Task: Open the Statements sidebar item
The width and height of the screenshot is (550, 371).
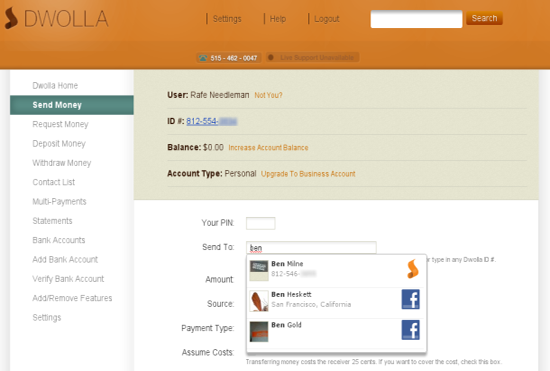Action: pos(52,221)
